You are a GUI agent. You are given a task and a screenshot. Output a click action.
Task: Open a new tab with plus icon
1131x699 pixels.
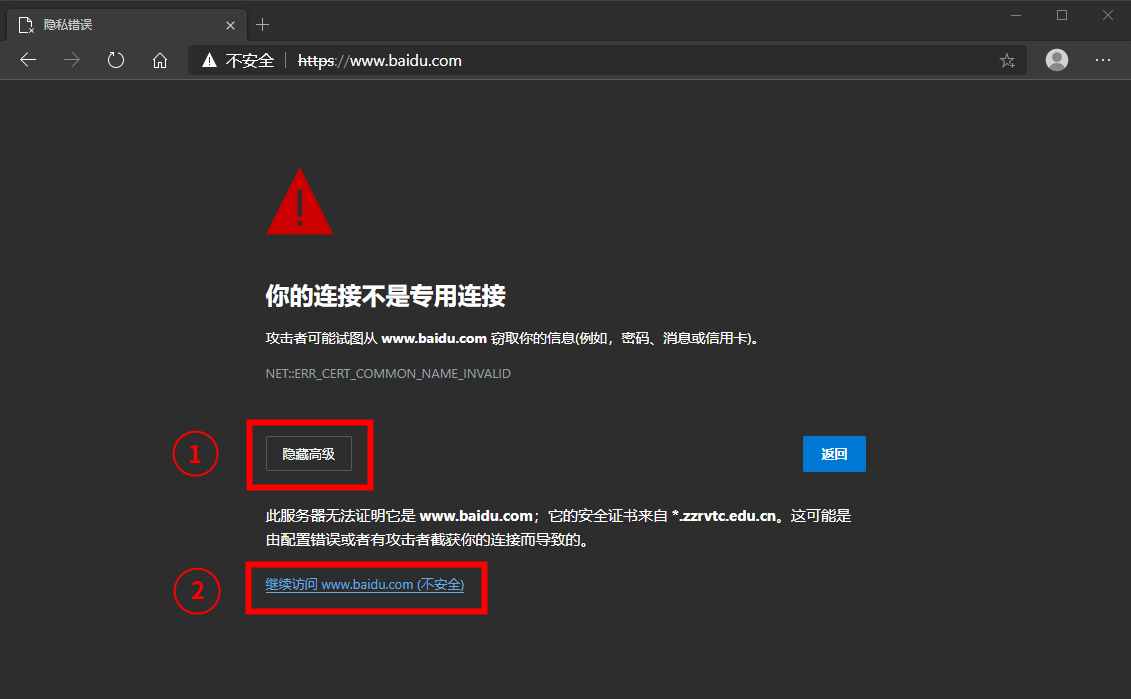click(x=263, y=24)
